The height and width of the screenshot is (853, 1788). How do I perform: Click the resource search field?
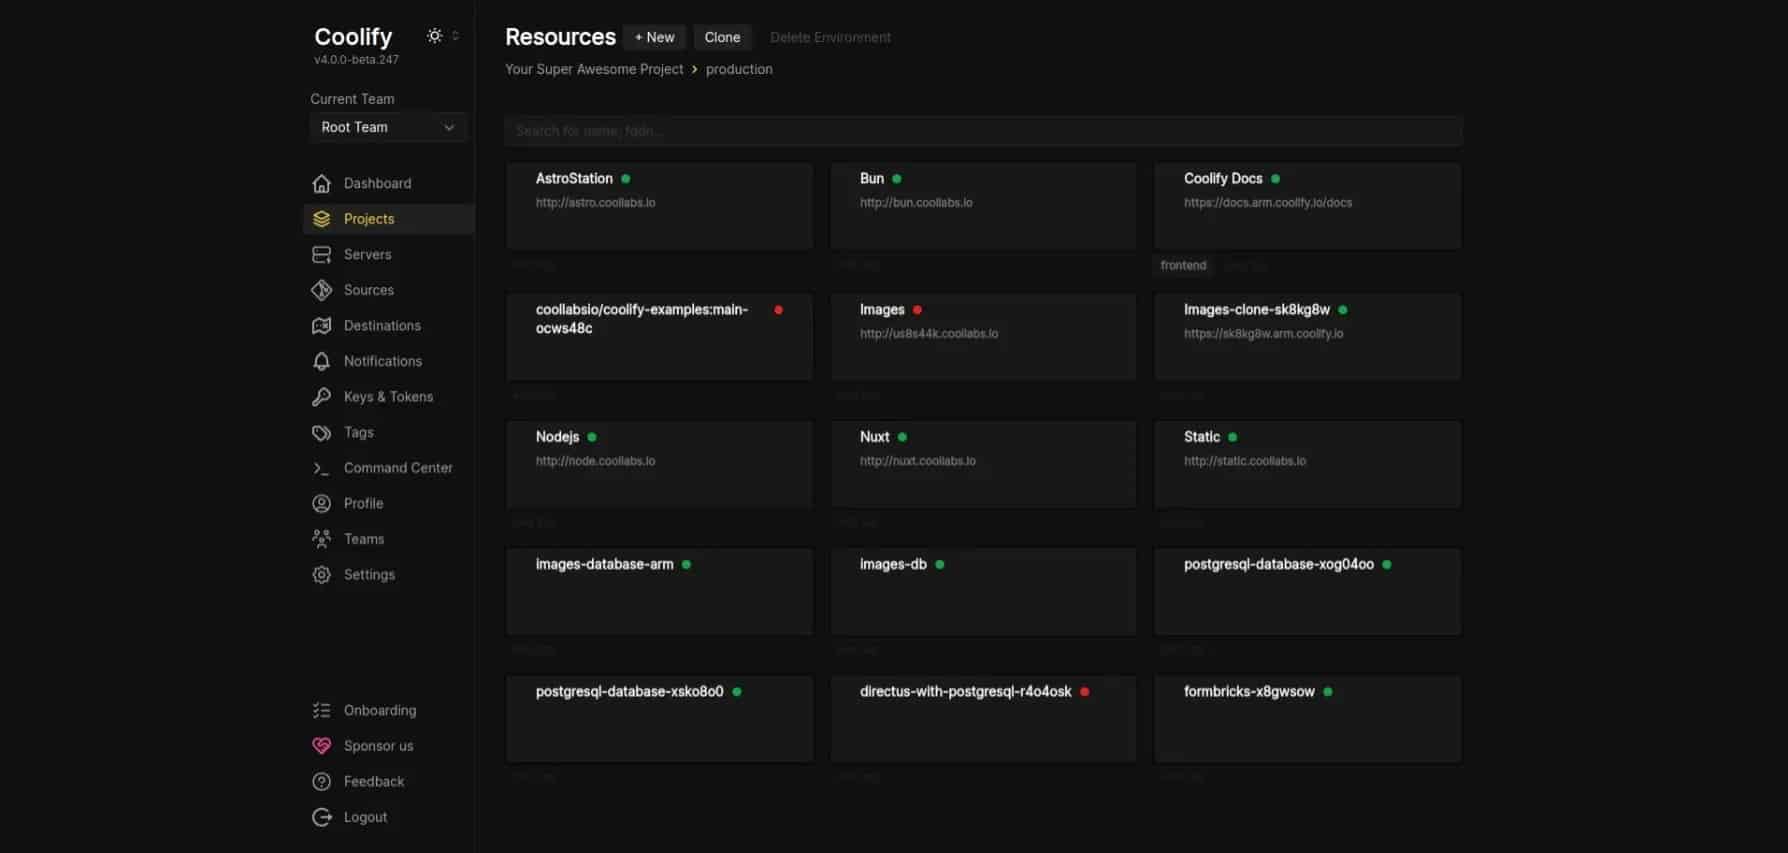[x=982, y=131]
